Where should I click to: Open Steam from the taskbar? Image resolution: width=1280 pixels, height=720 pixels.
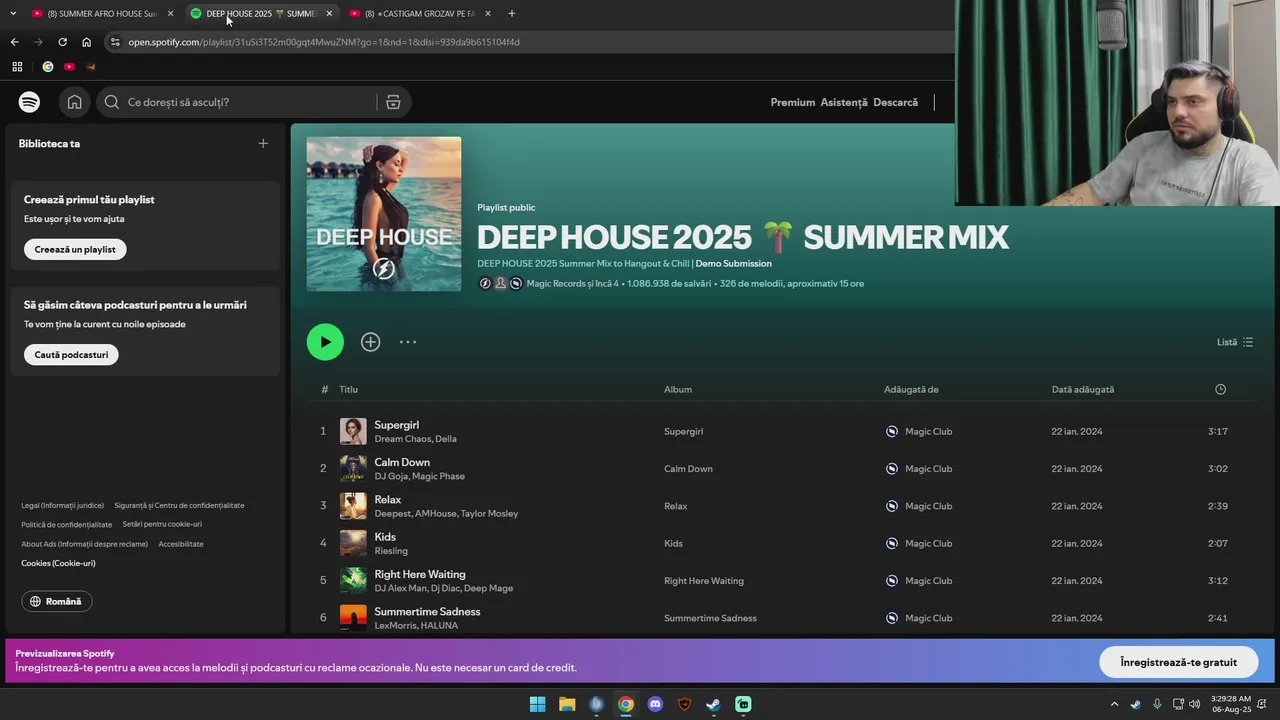click(x=713, y=704)
